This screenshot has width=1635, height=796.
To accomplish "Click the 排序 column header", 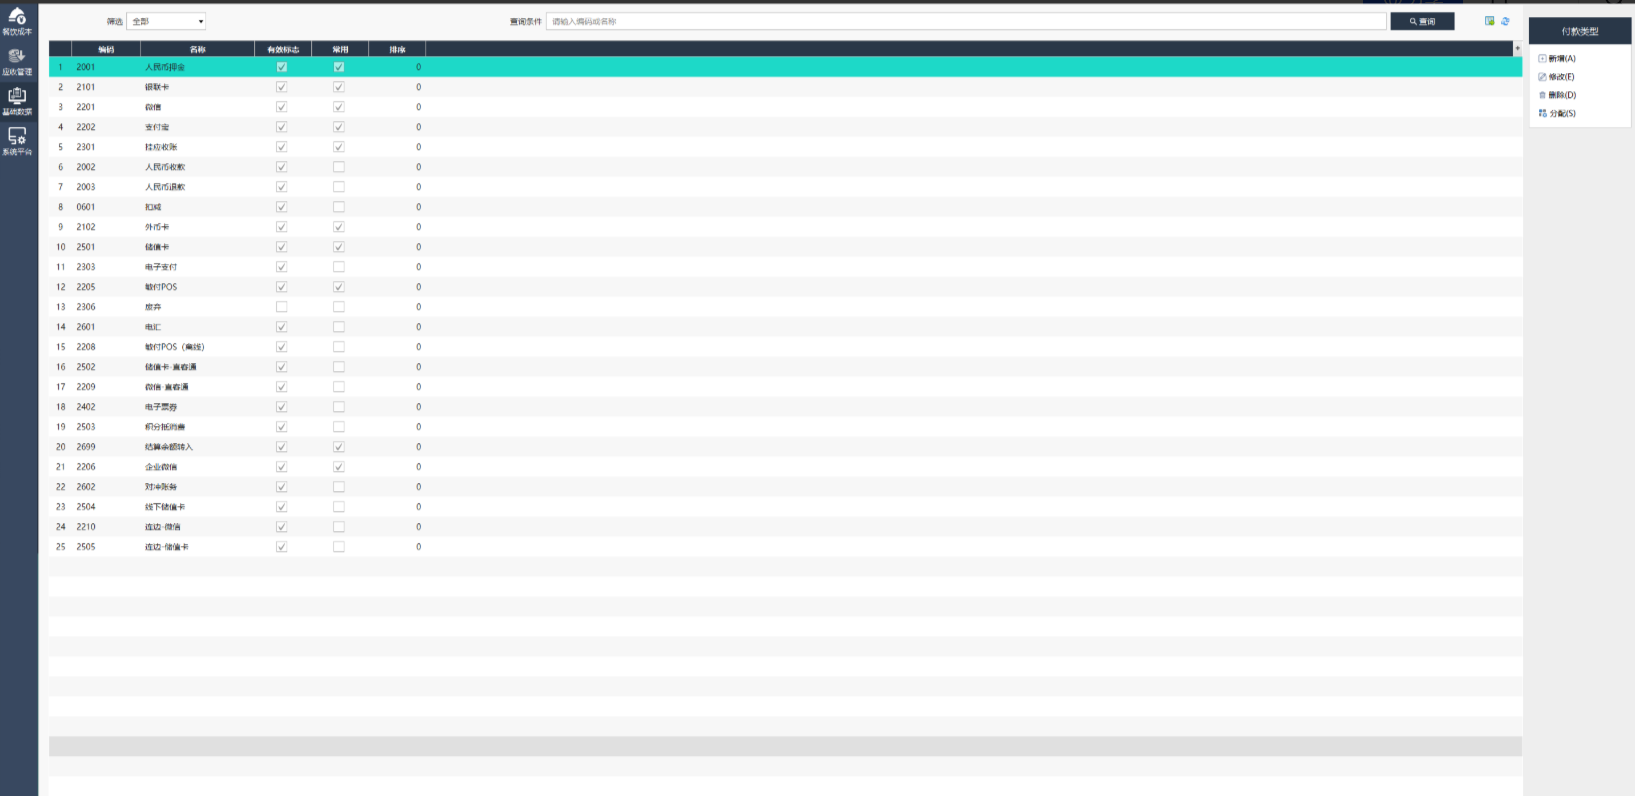I will [397, 49].
